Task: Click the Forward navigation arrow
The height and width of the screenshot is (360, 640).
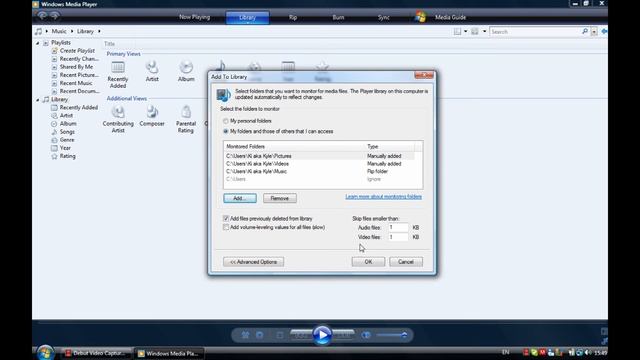Action: [x=55, y=16]
